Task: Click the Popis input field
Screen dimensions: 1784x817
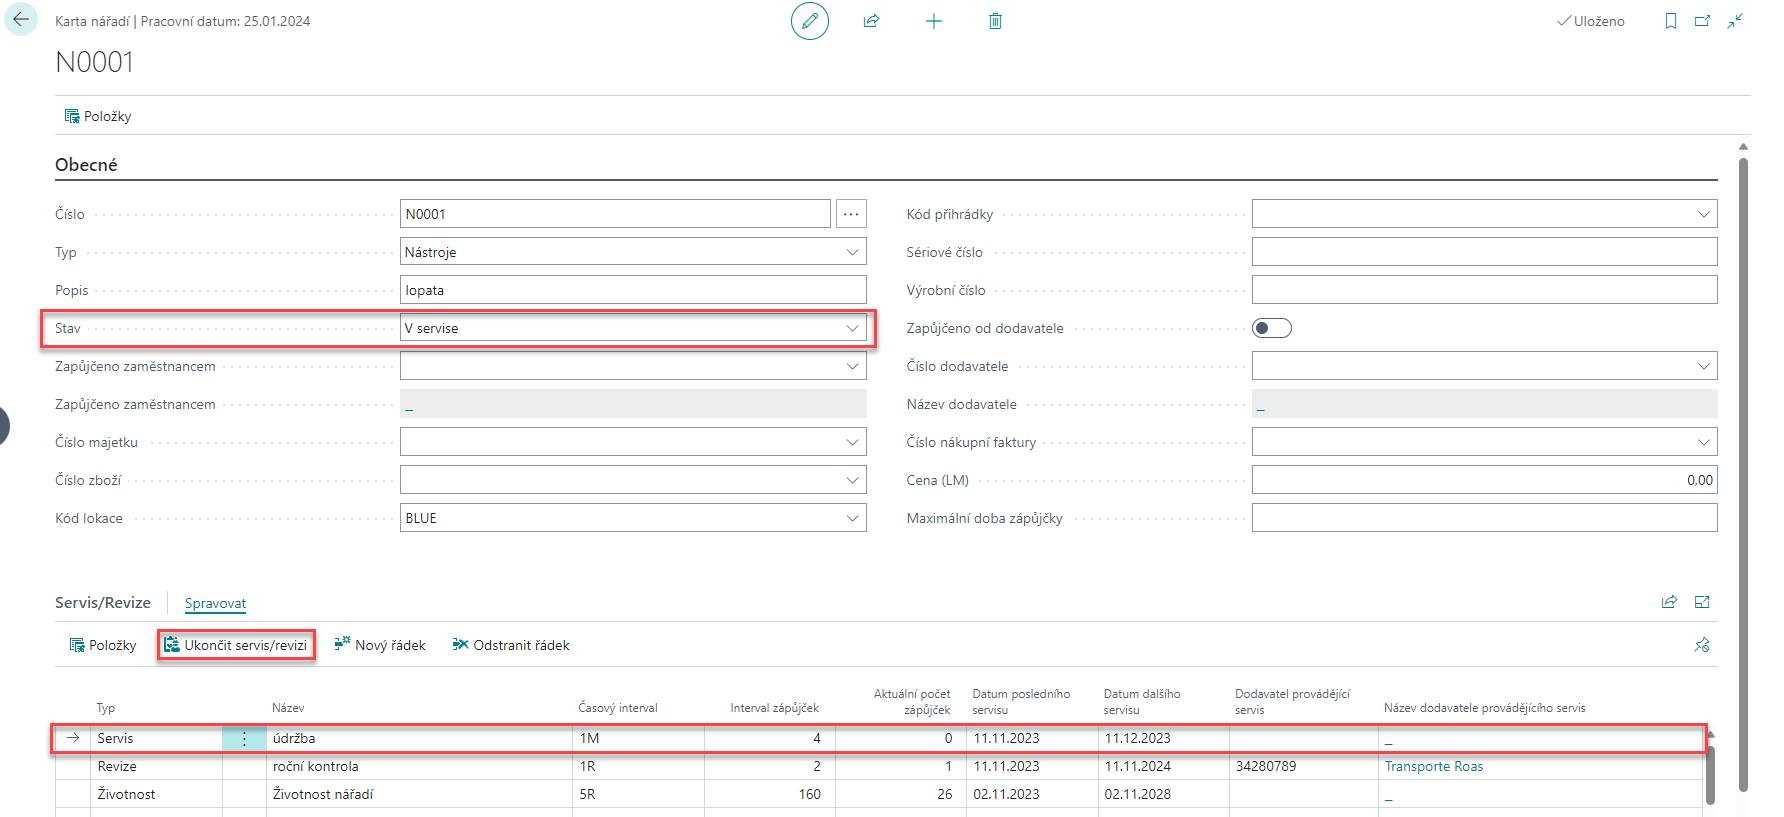Action: click(632, 290)
